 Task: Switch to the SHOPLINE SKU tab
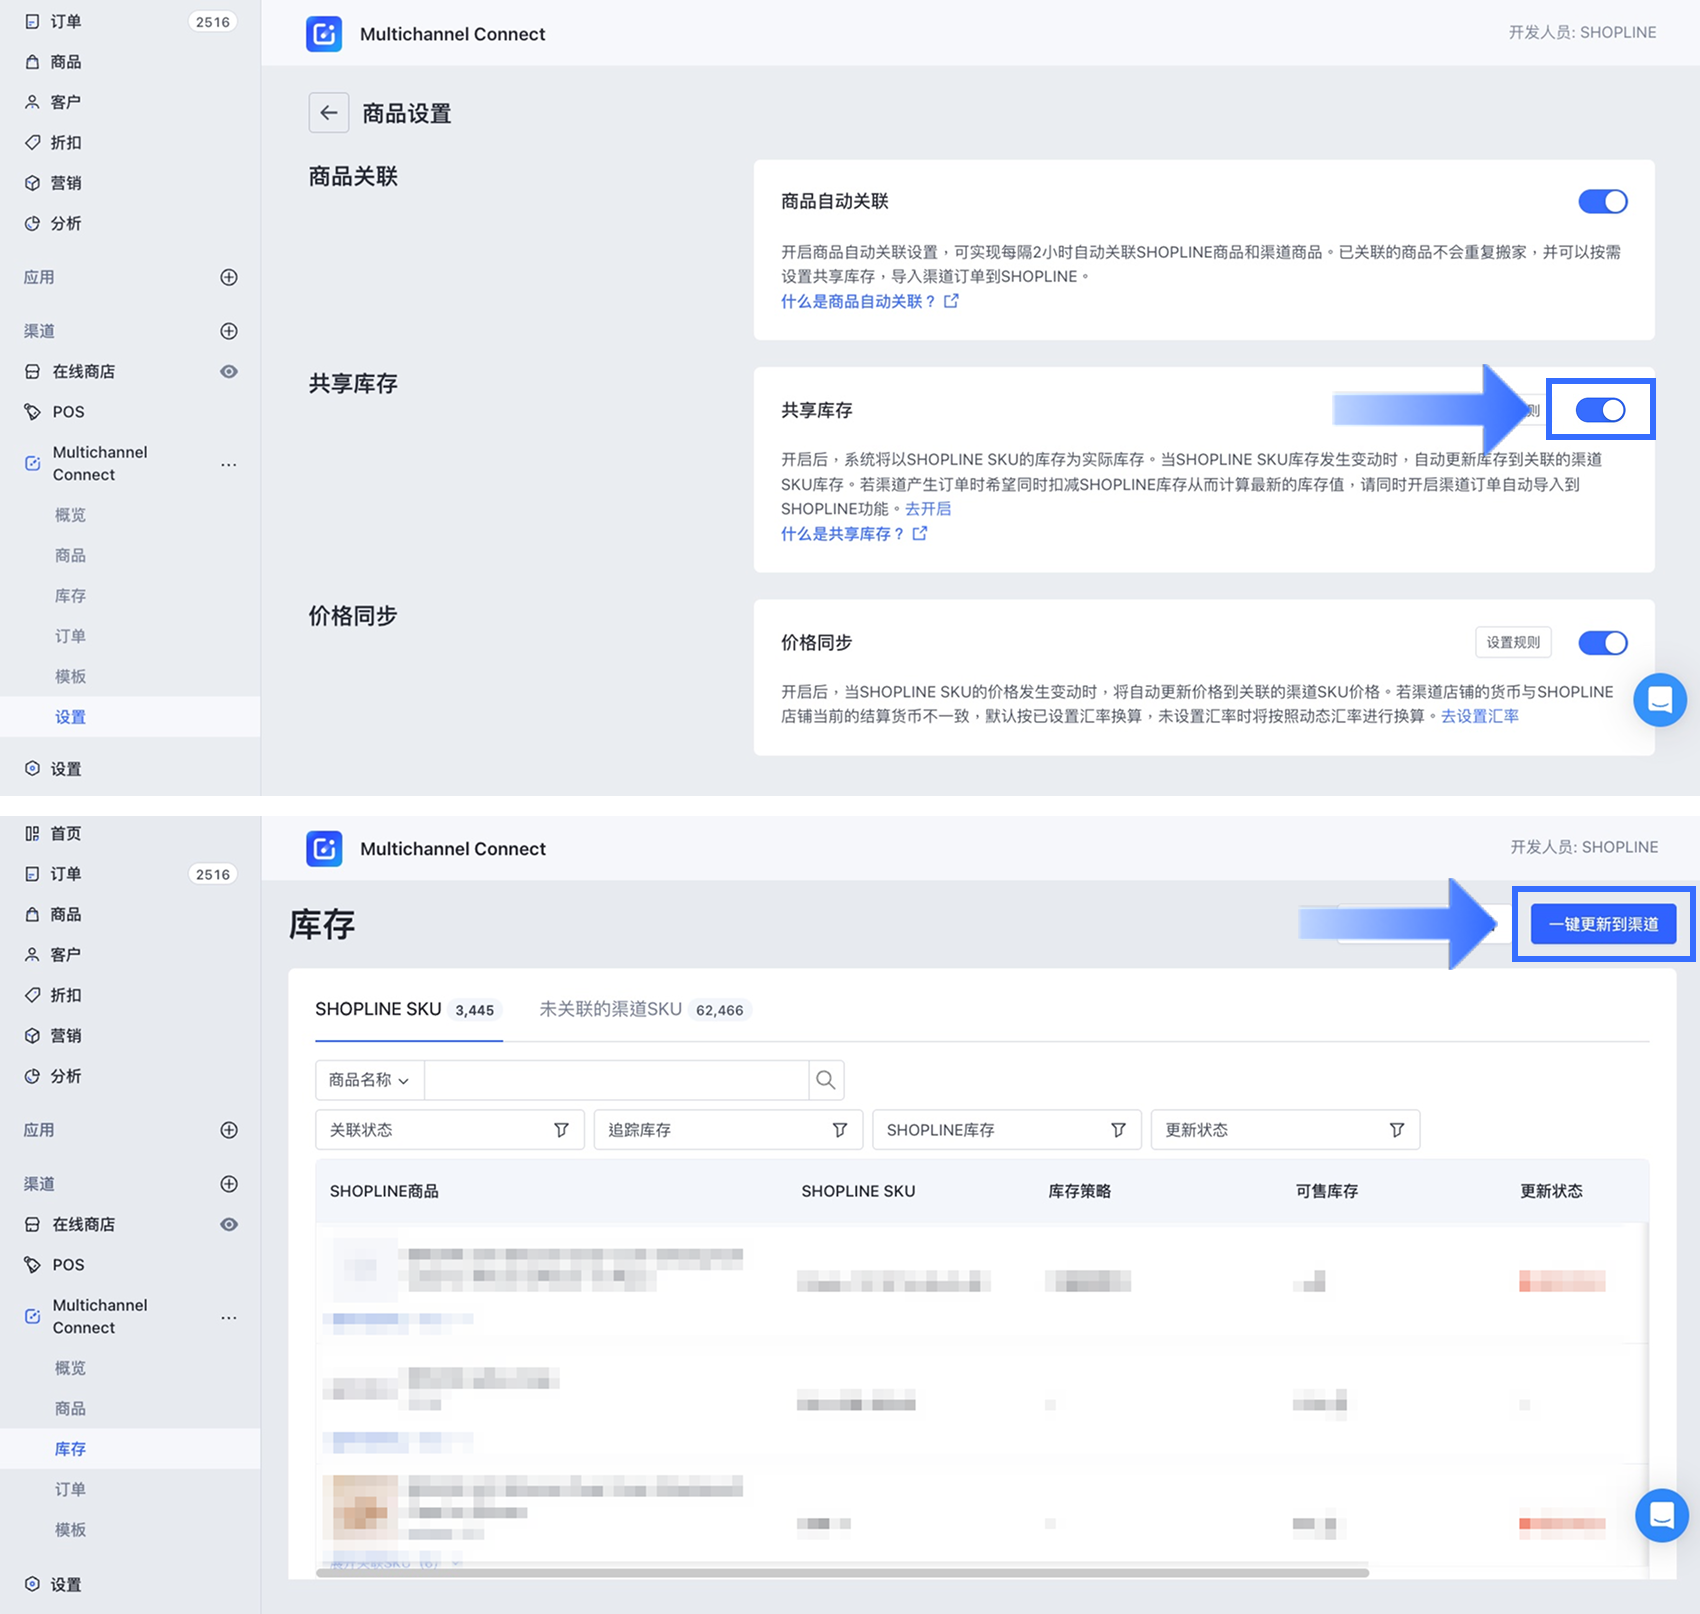[x=408, y=1010]
